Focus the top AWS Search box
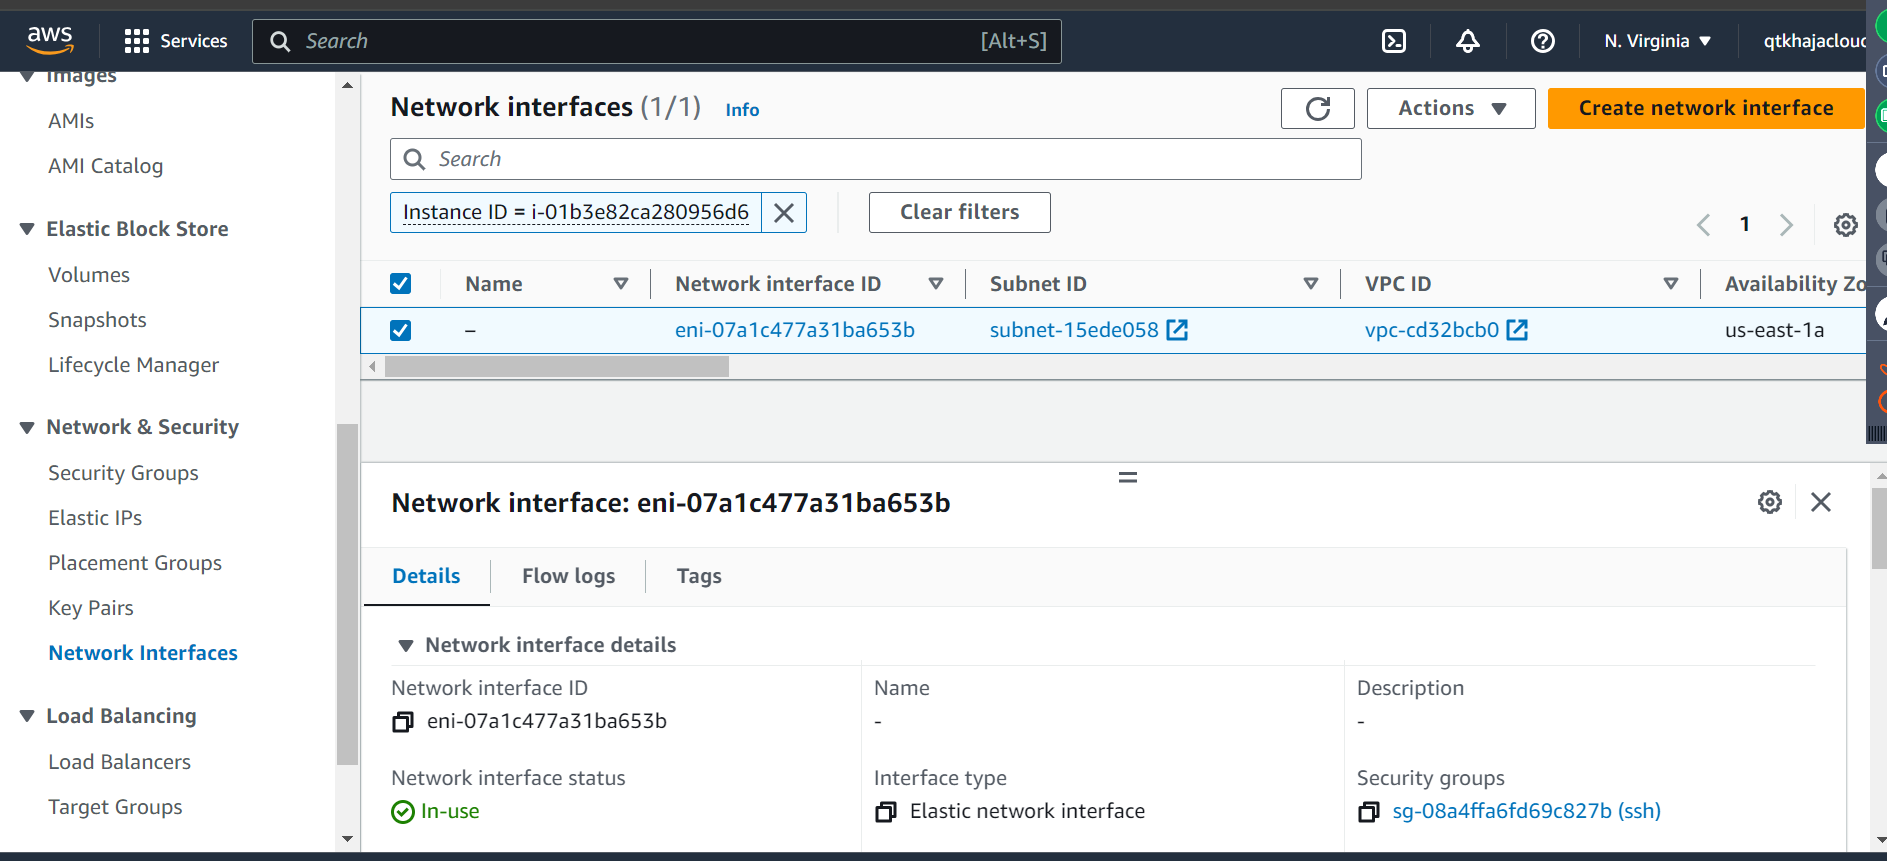1887x861 pixels. click(x=656, y=41)
